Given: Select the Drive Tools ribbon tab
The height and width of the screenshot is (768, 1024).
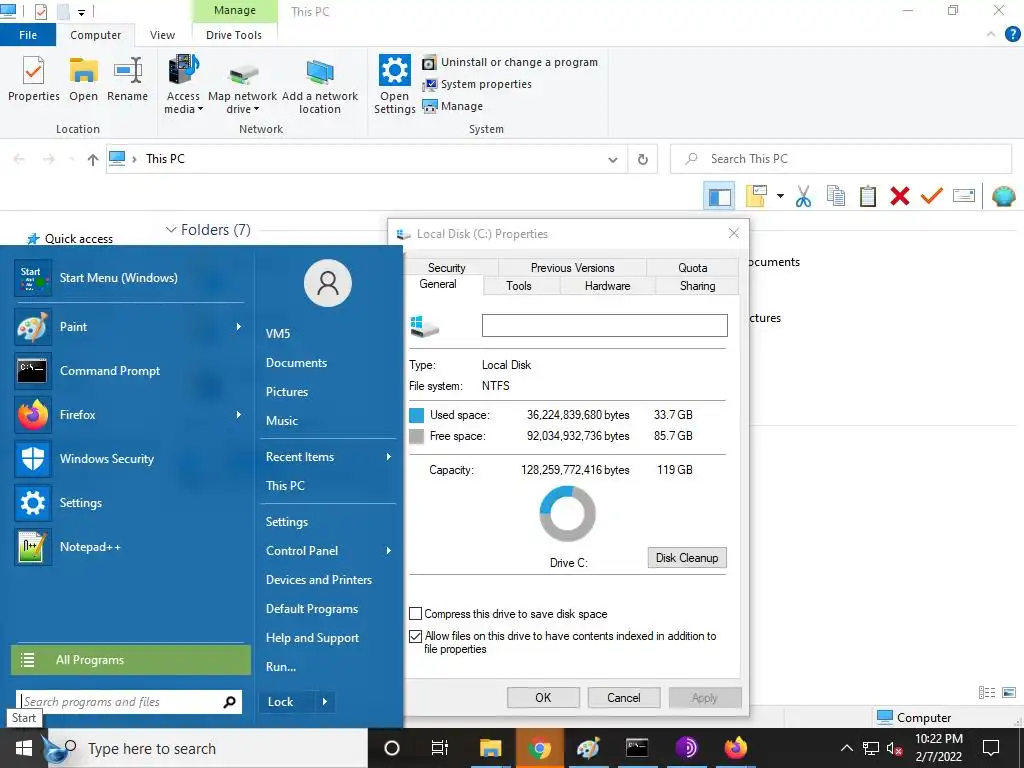Looking at the screenshot, I should [x=234, y=35].
